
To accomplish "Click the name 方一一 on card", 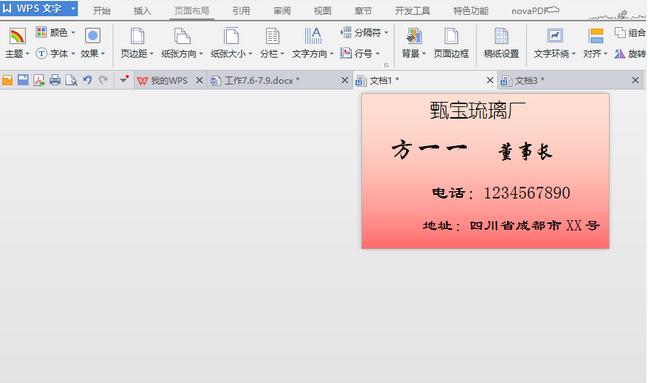I will pyautogui.click(x=429, y=150).
